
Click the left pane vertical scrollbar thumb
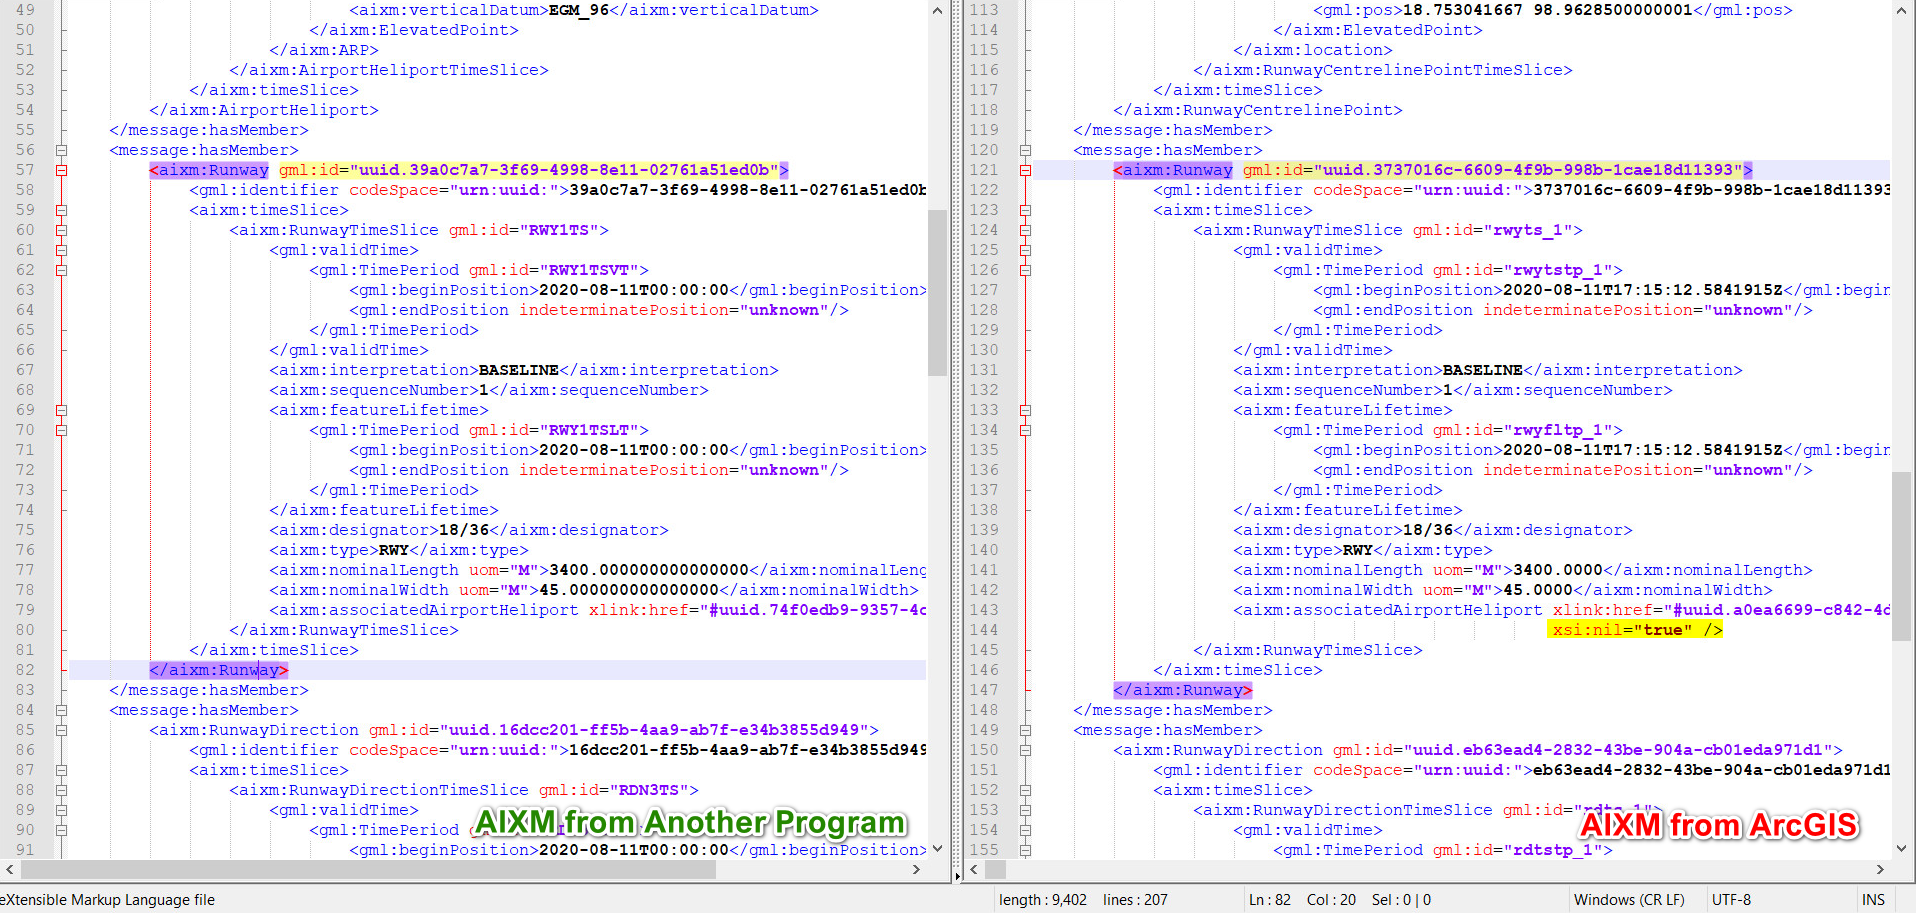937,292
